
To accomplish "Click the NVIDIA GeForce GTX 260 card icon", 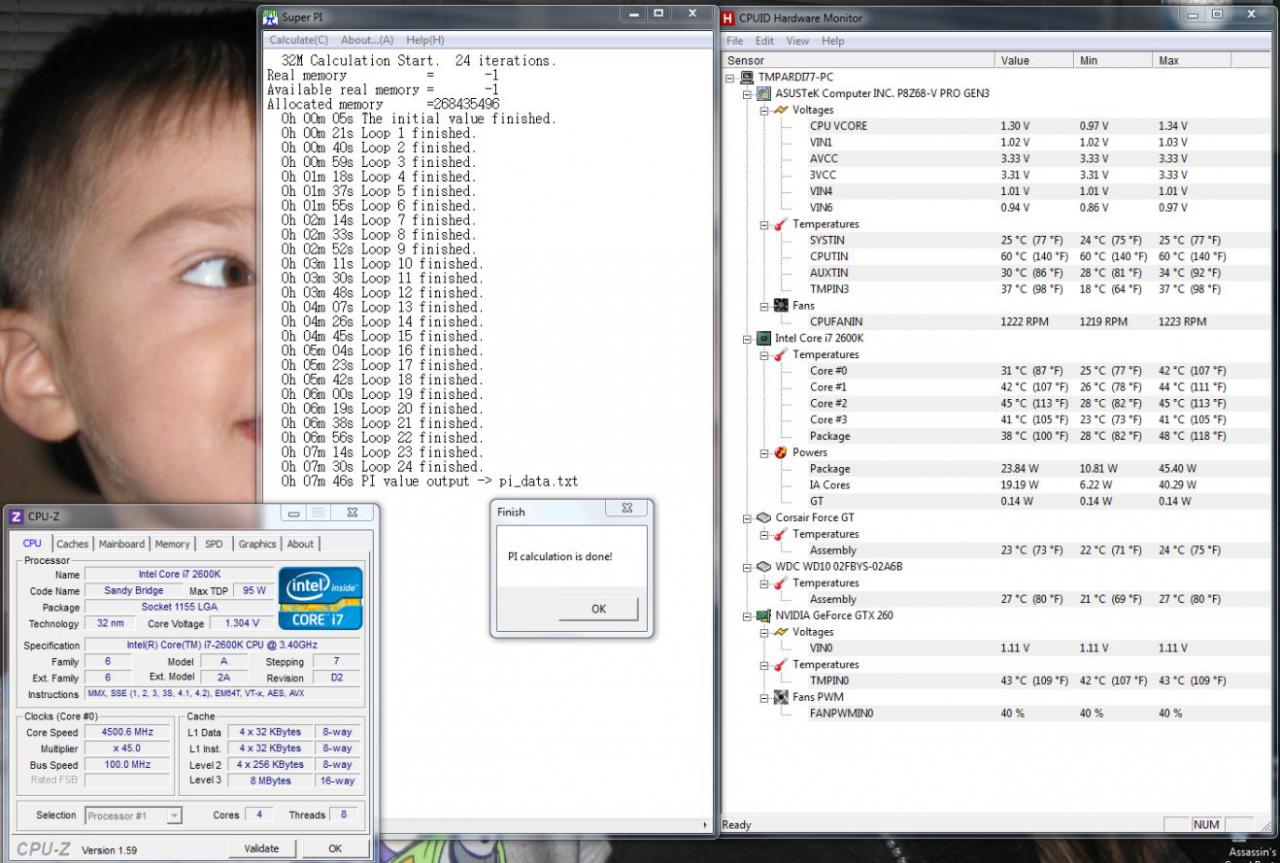I will tap(764, 615).
